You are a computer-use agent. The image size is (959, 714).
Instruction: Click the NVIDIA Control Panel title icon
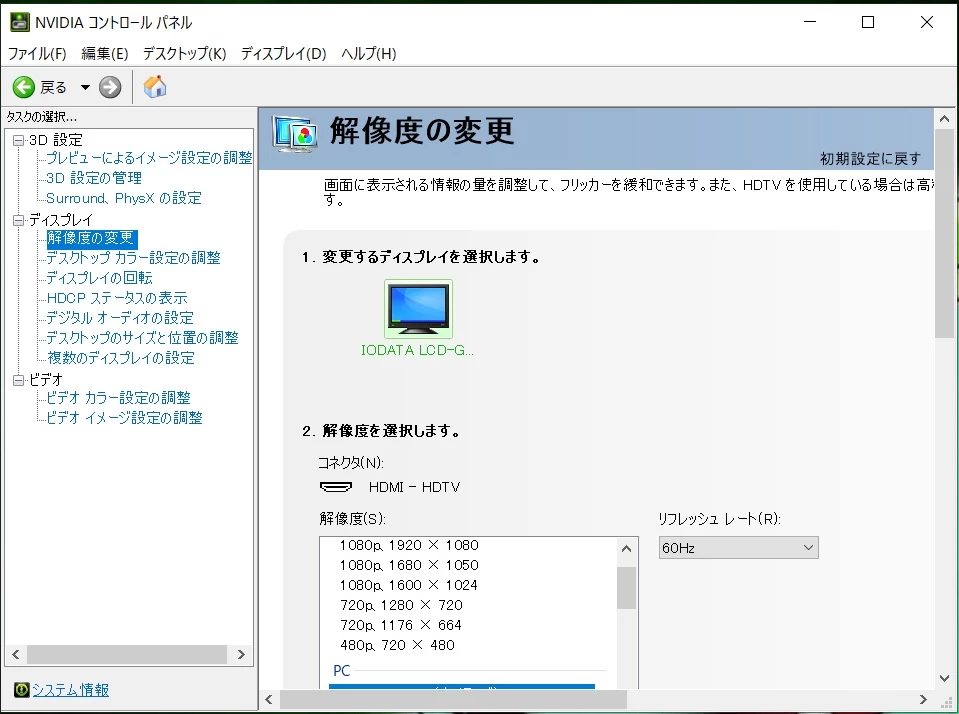20,23
